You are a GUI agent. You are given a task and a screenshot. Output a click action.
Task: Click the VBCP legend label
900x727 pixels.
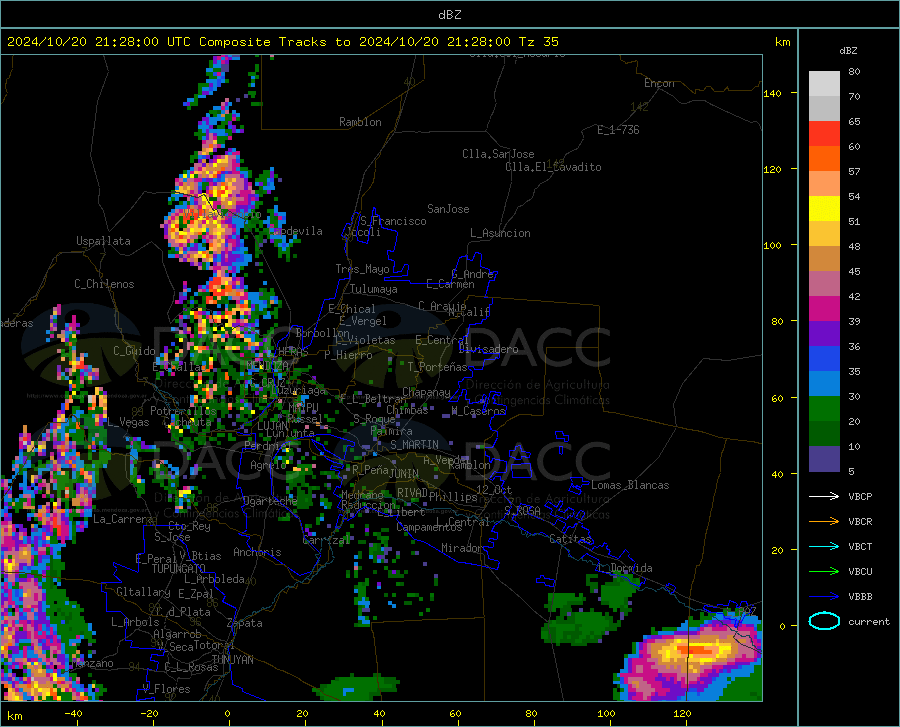pyautogui.click(x=860, y=496)
